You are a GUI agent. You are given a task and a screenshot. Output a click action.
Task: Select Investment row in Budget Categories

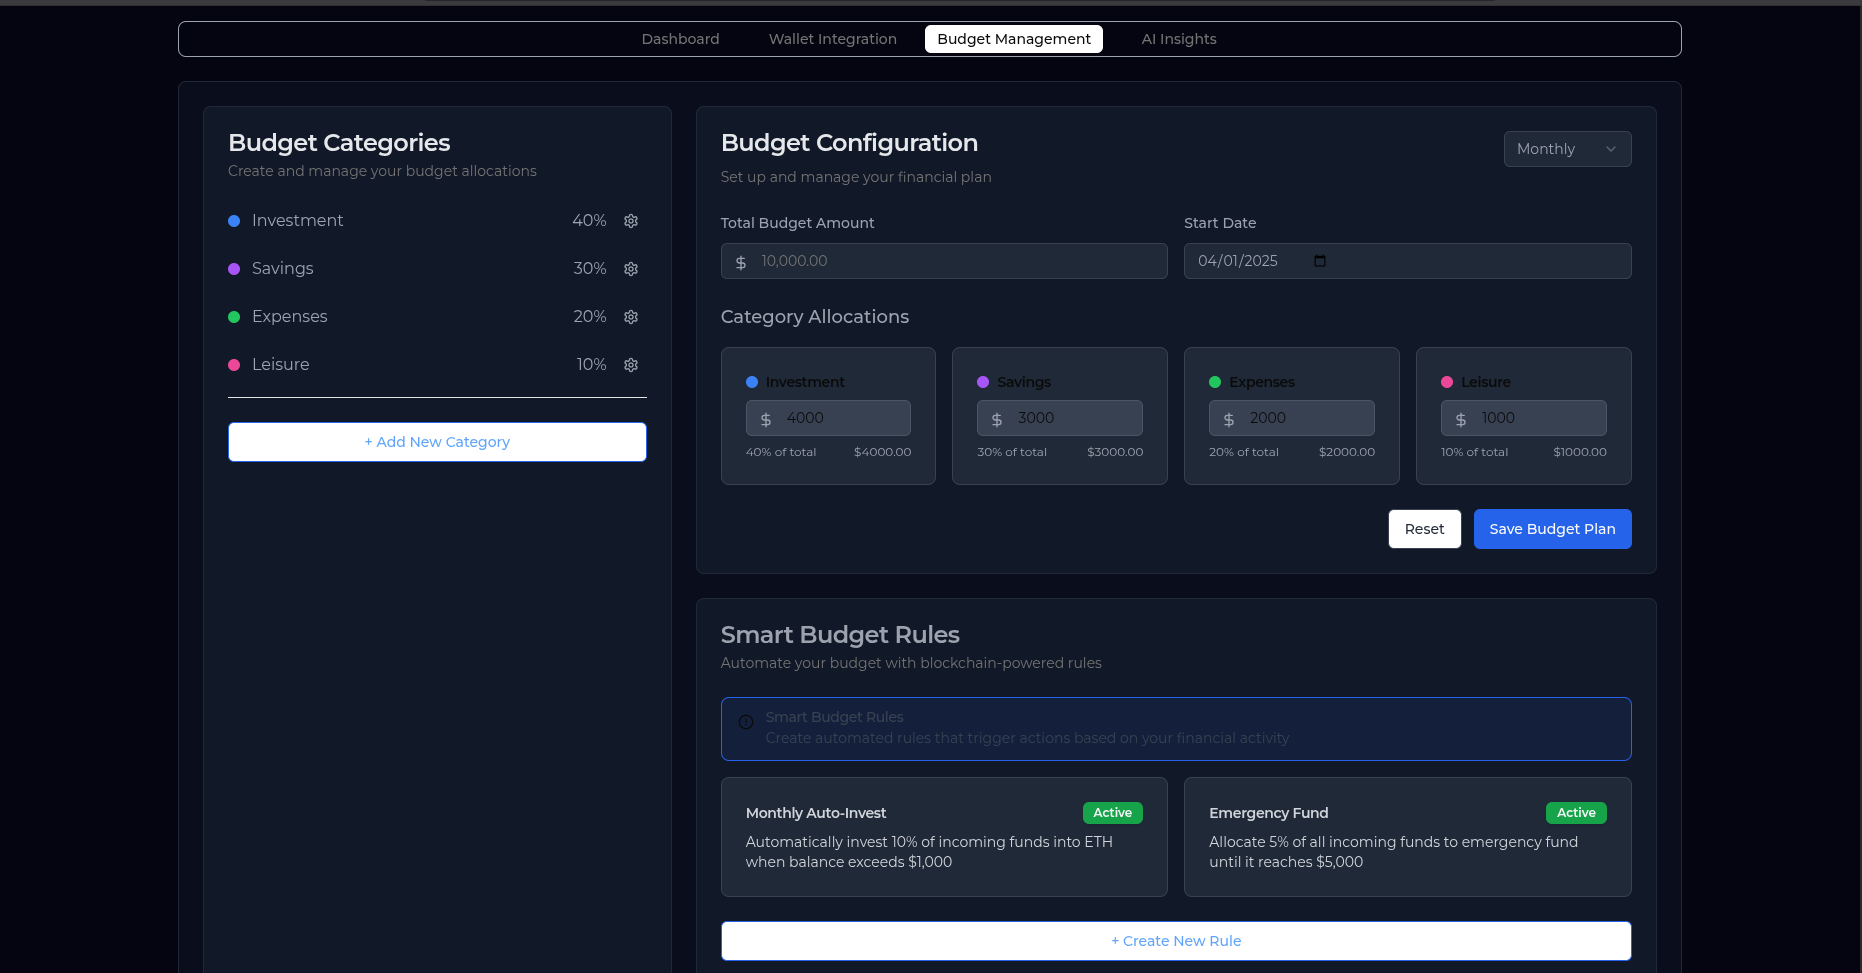[437, 221]
